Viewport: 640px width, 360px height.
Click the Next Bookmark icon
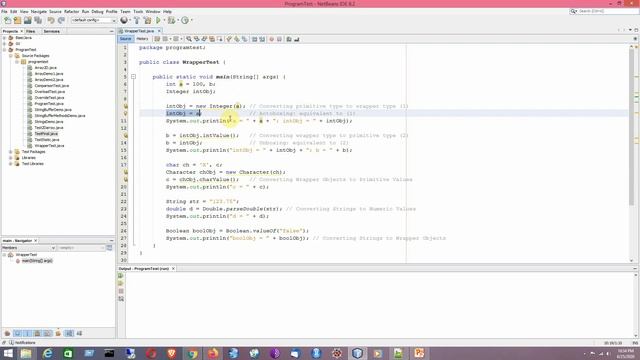pyautogui.click(x=237, y=39)
